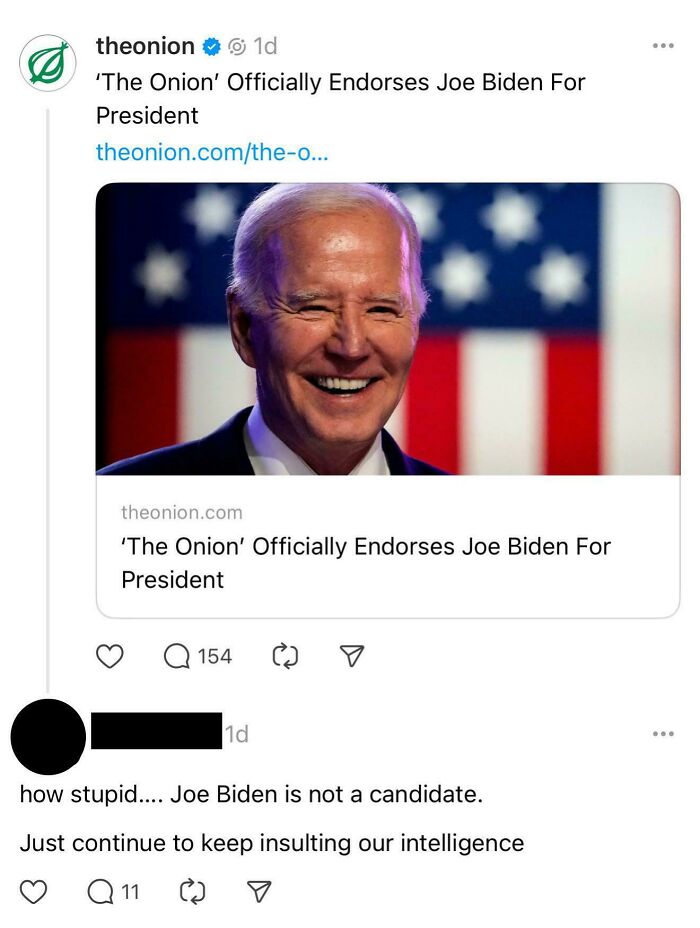Share the reply via its send arrow
Screen dimensions: 700x928
(x=257, y=890)
